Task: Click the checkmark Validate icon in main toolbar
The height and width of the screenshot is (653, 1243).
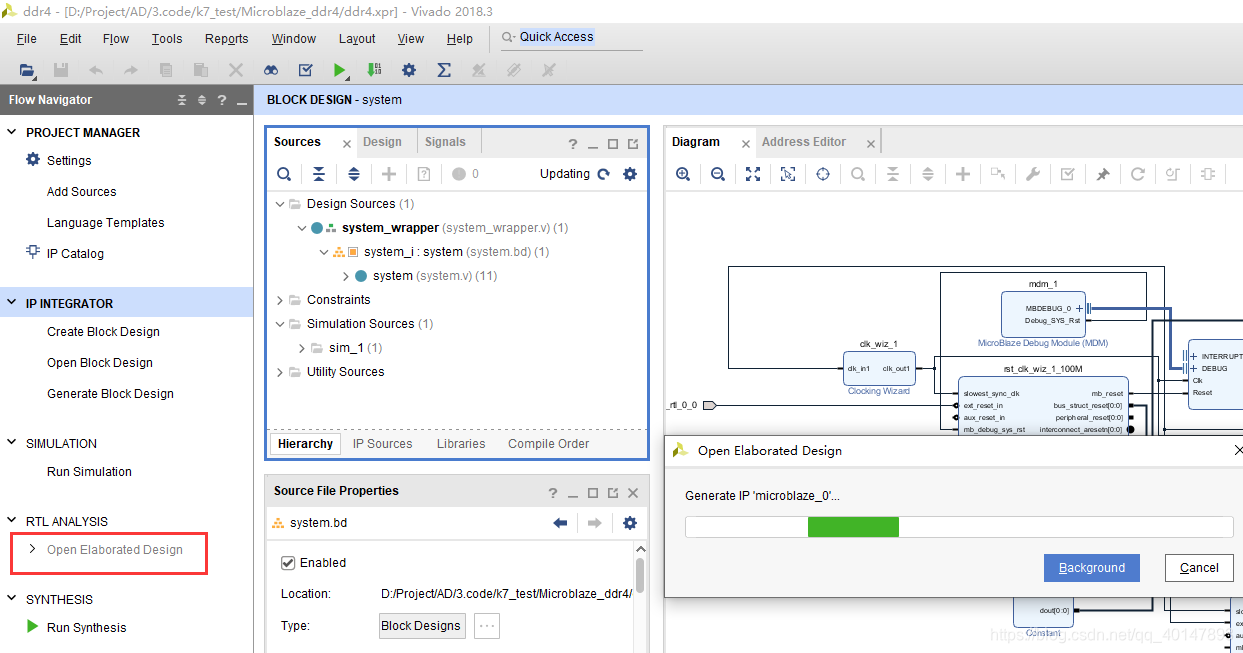Action: tap(306, 70)
